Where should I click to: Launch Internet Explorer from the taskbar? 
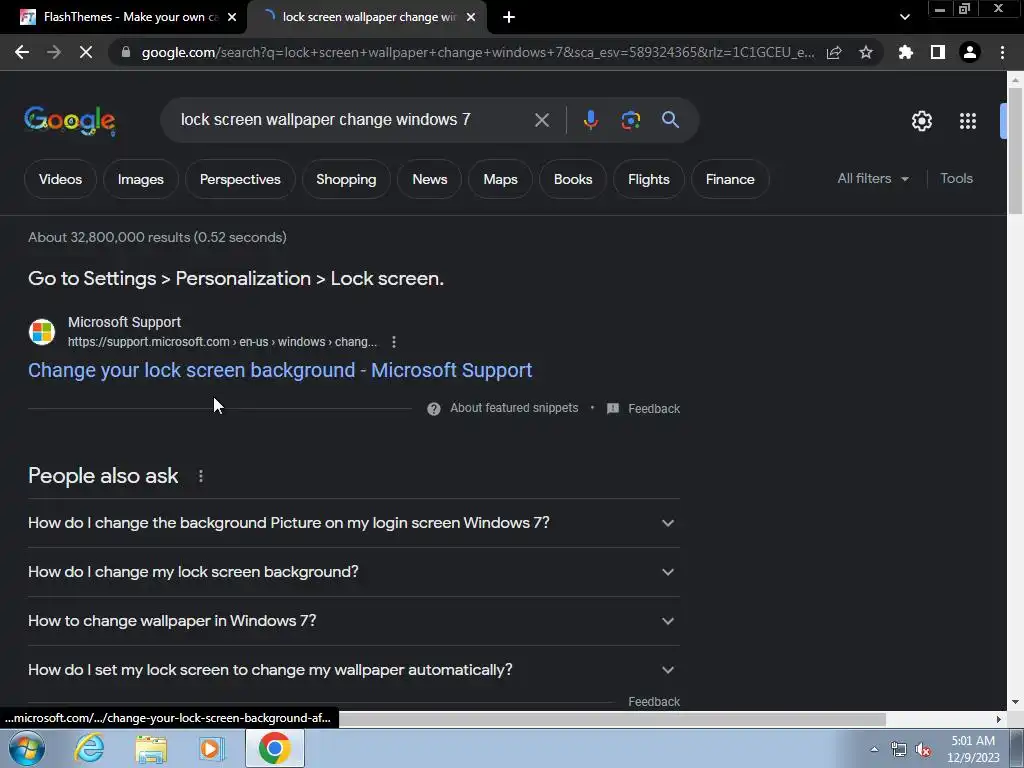(x=89, y=748)
